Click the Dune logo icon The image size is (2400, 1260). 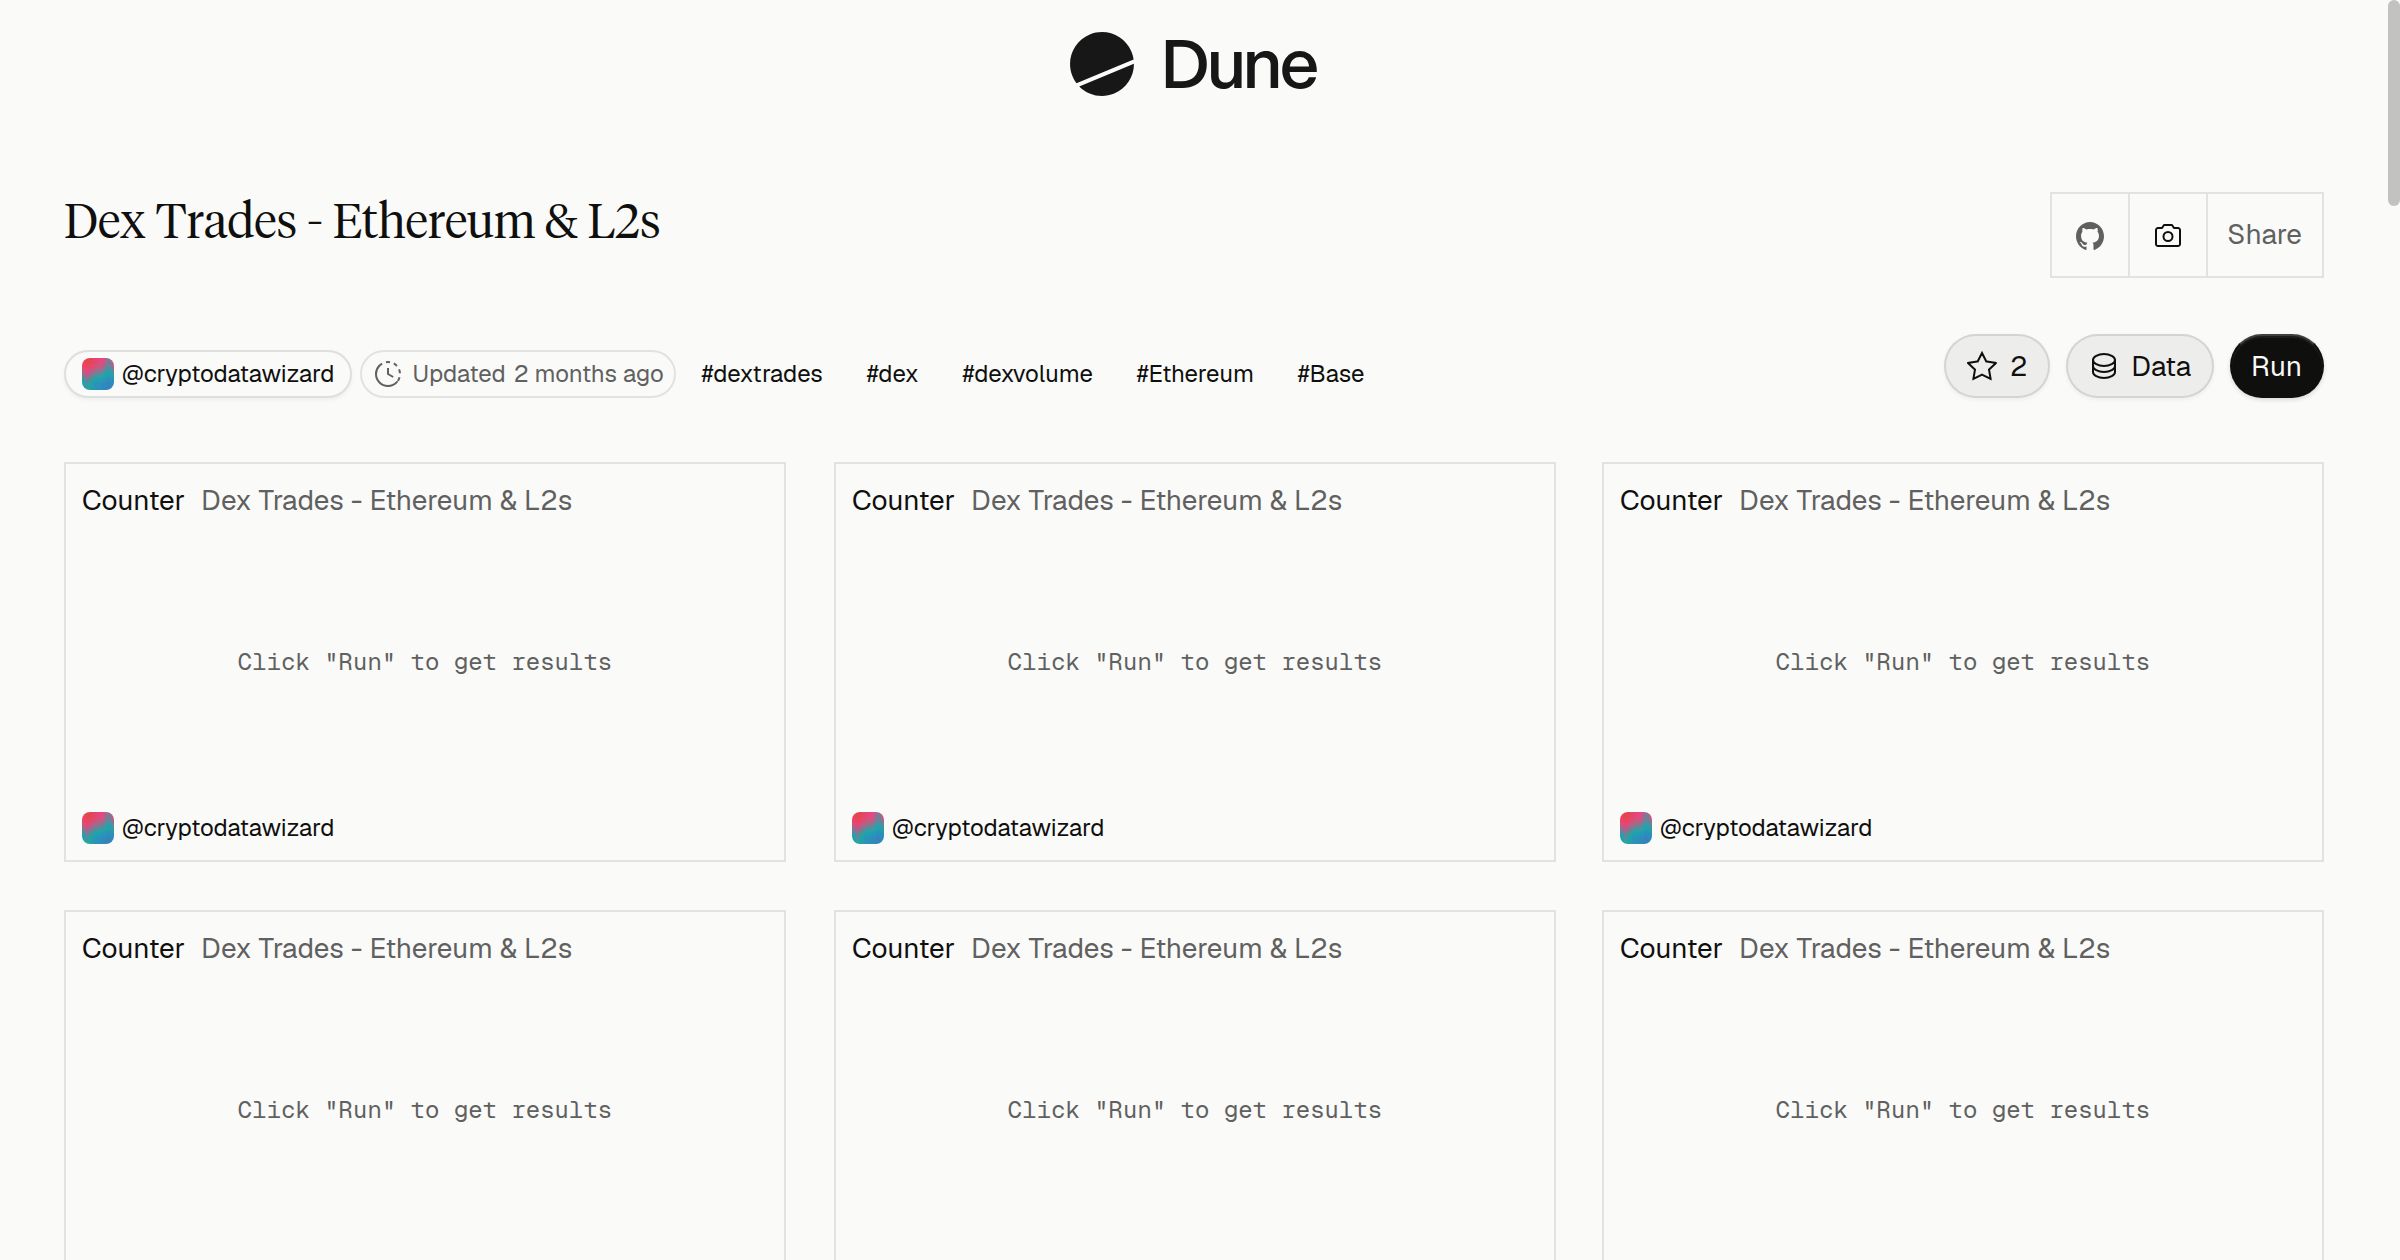pos(1101,64)
